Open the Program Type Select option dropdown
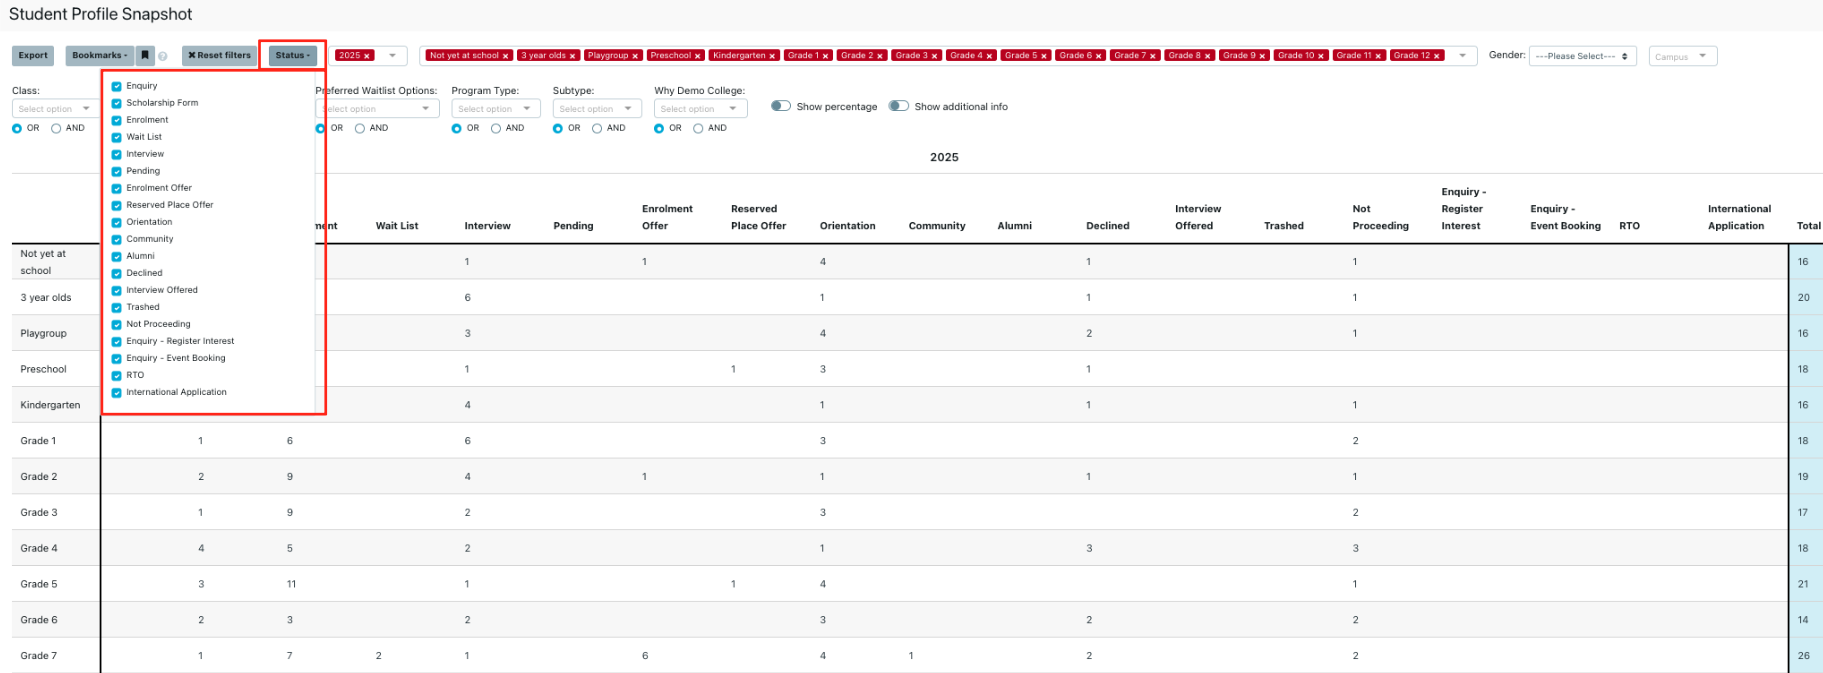 pos(496,108)
